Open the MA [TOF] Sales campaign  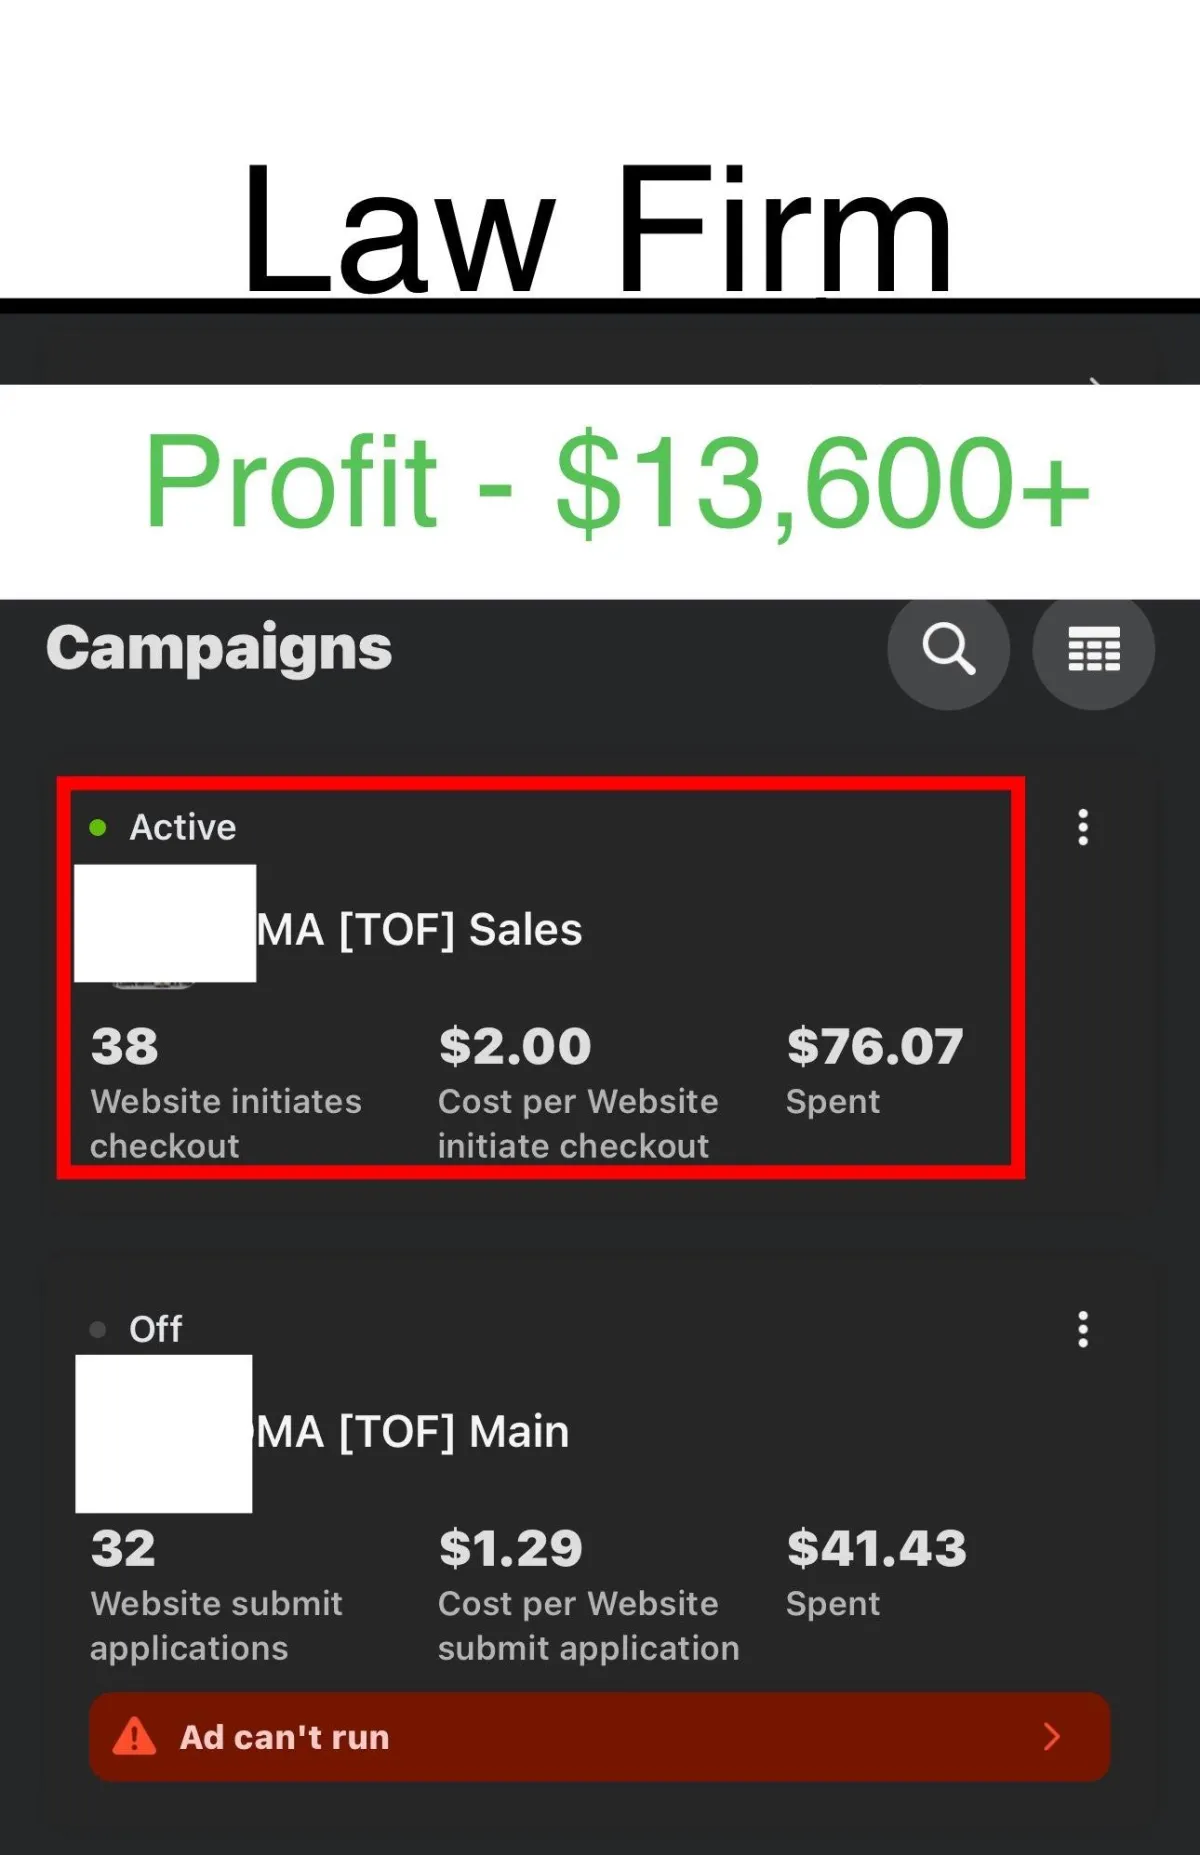419,929
